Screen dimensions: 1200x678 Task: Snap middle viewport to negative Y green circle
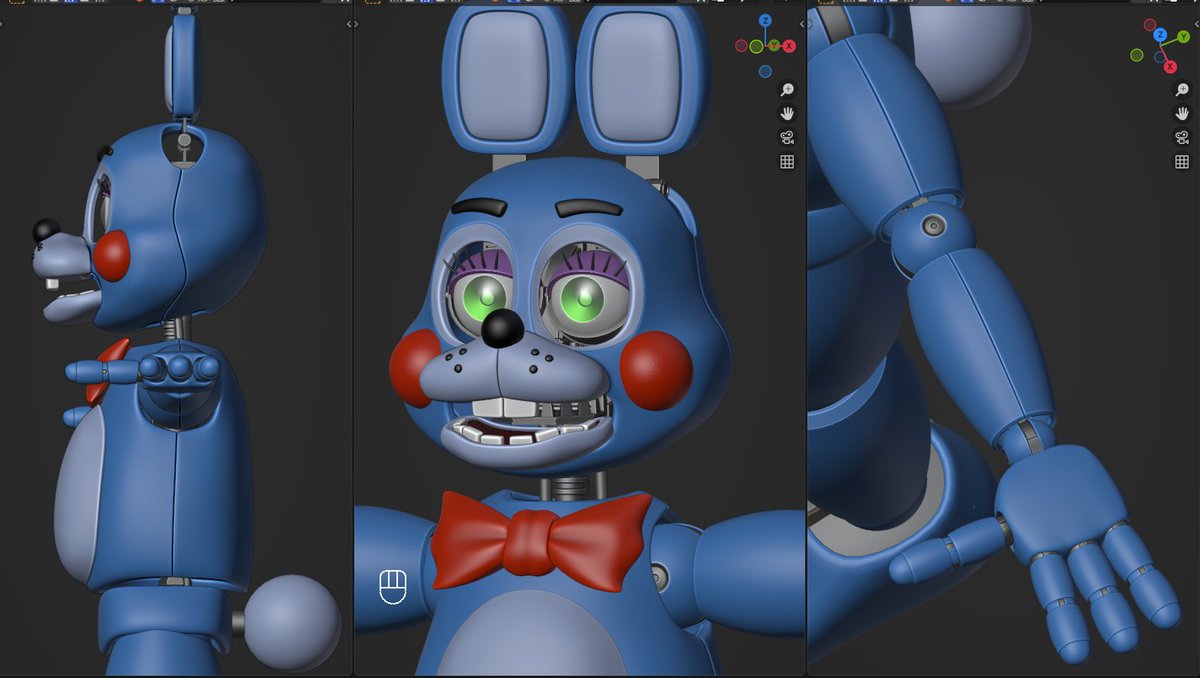click(756, 46)
